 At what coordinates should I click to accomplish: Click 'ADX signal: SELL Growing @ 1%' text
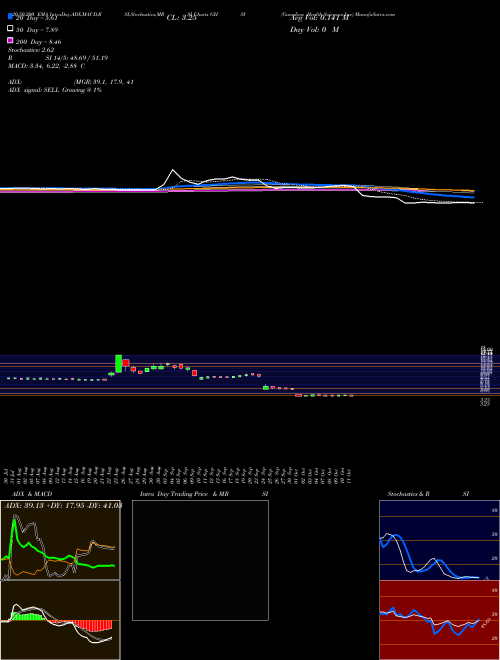(x=55, y=90)
